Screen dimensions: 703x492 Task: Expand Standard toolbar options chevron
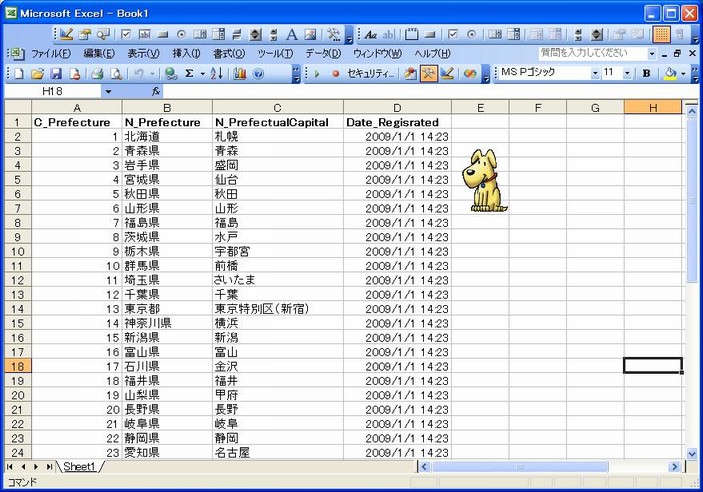[x=296, y=74]
